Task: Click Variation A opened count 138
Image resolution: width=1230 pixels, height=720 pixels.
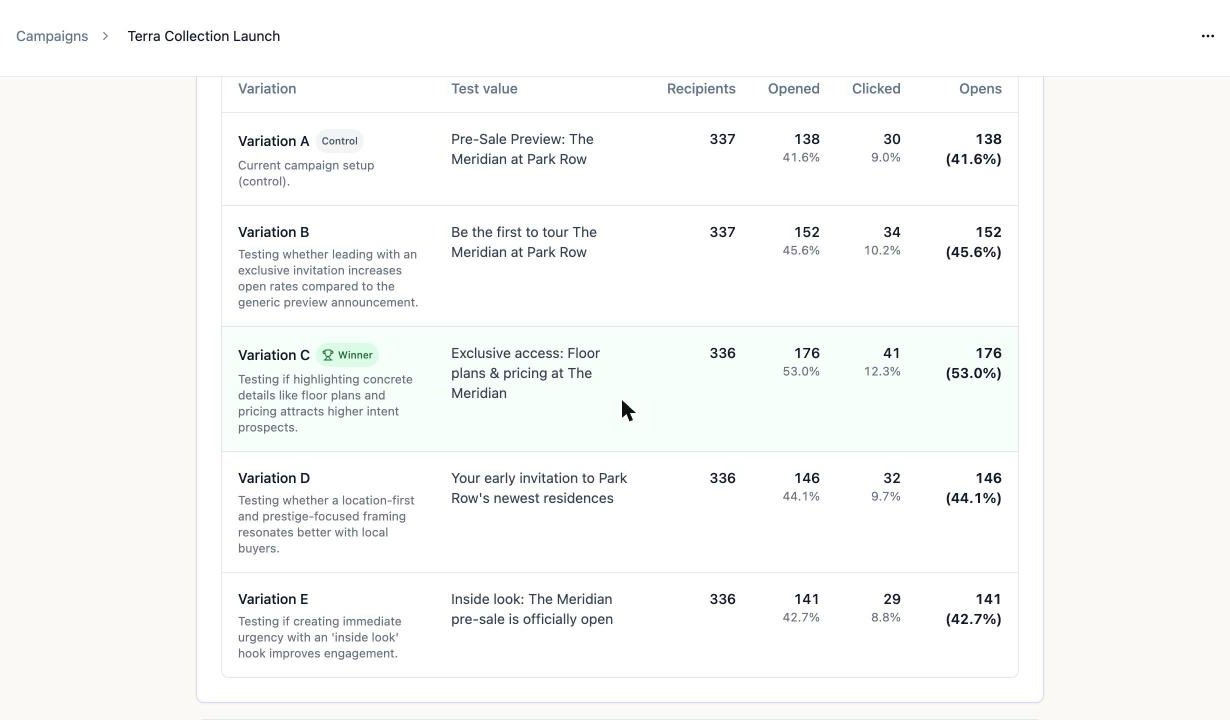Action: click(807, 139)
